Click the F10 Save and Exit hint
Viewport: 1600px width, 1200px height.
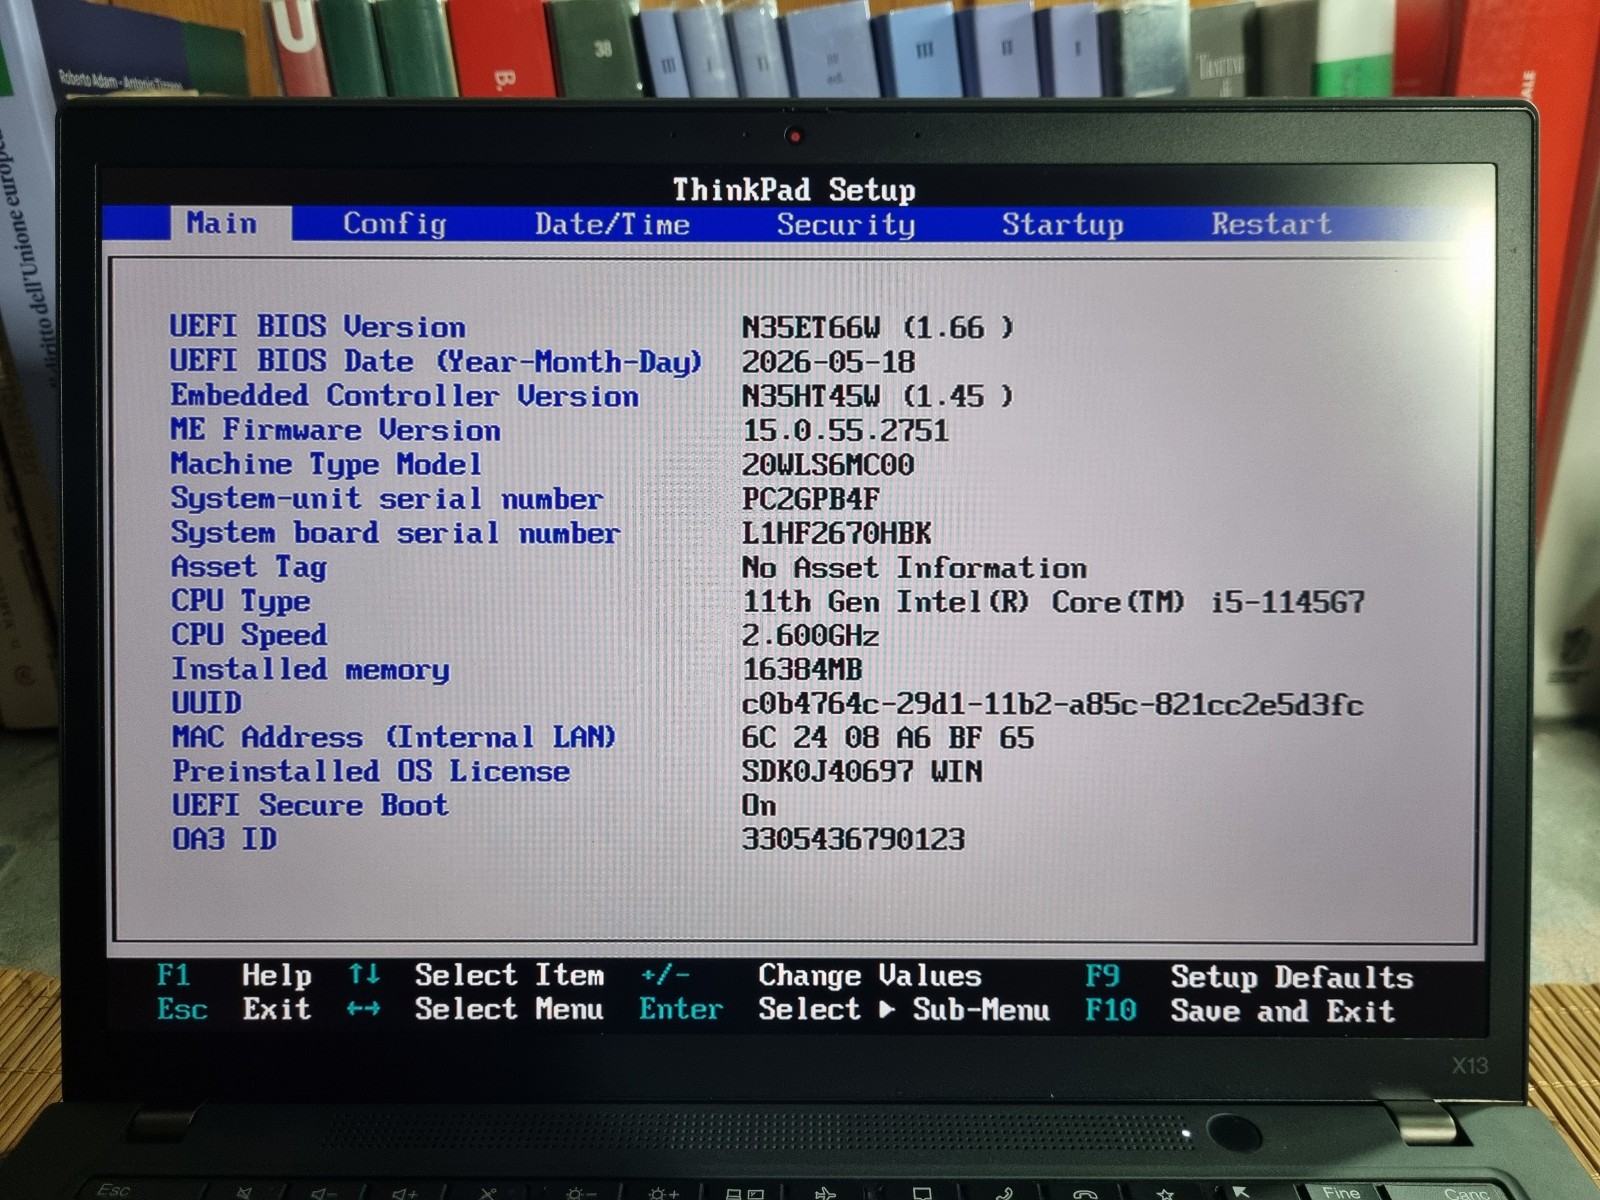point(1240,1011)
